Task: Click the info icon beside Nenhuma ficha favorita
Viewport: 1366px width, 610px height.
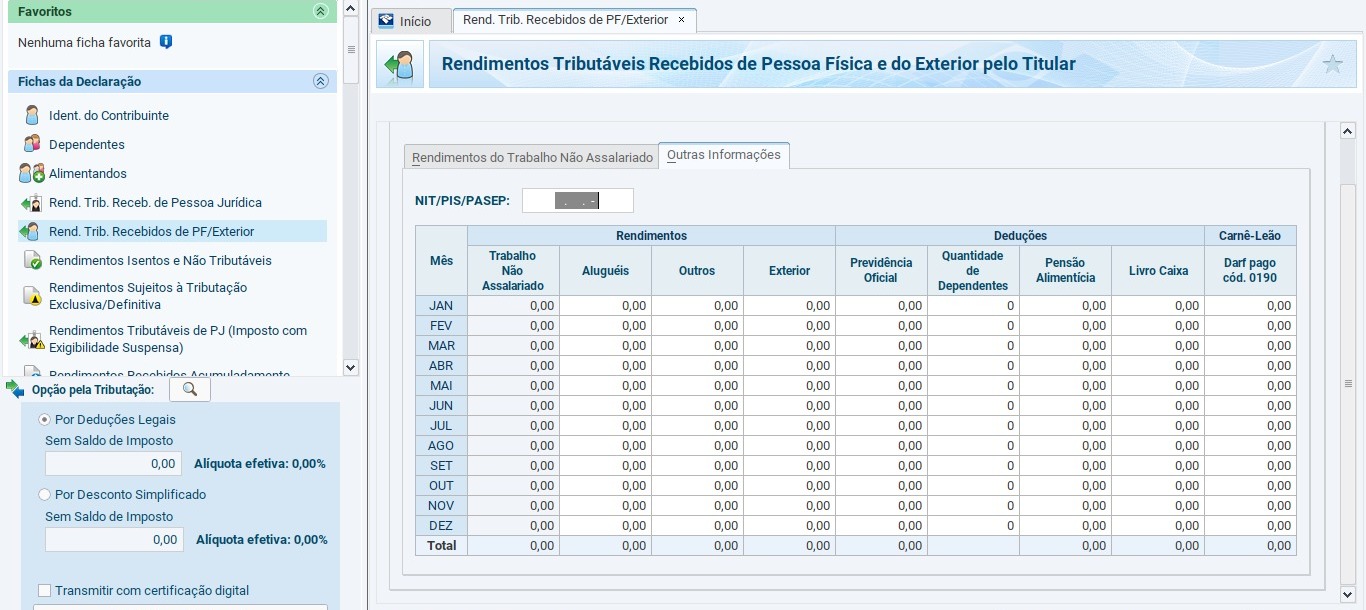Action: 166,42
